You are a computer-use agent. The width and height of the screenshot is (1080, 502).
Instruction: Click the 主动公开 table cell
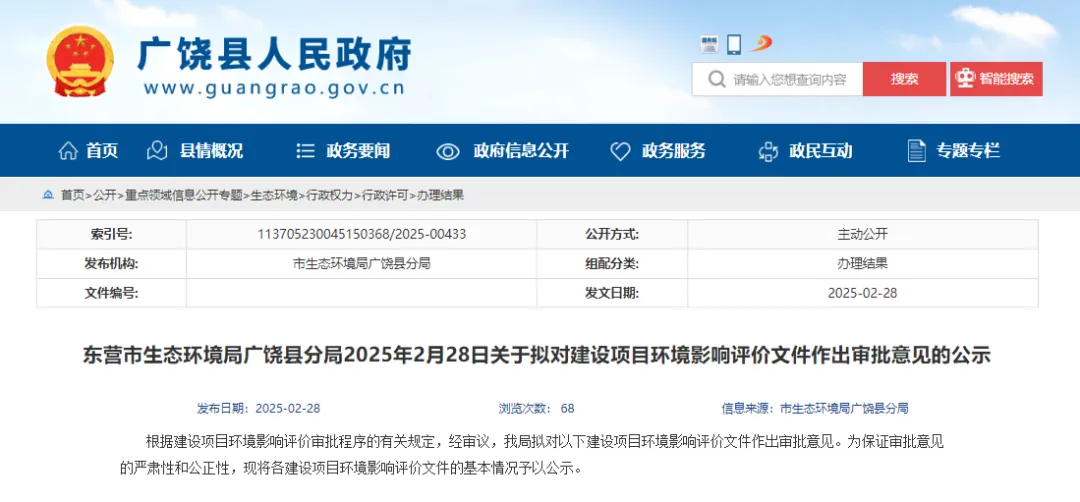(x=863, y=234)
